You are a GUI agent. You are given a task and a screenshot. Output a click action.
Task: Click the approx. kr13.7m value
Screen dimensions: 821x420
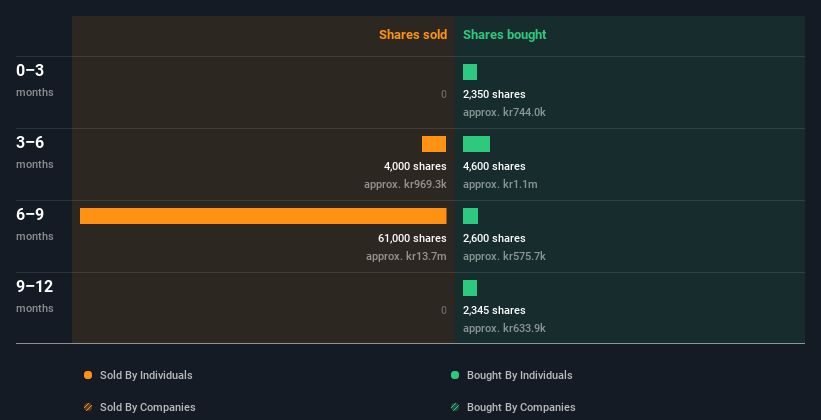[x=406, y=256]
